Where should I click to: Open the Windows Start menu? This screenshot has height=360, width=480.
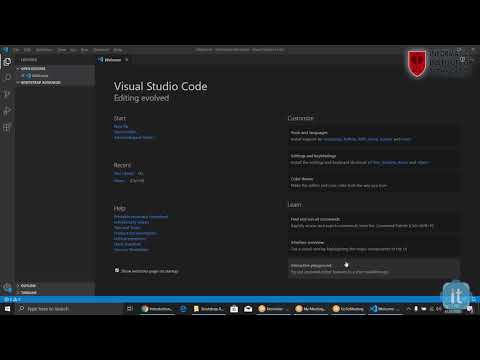[x=7, y=309]
